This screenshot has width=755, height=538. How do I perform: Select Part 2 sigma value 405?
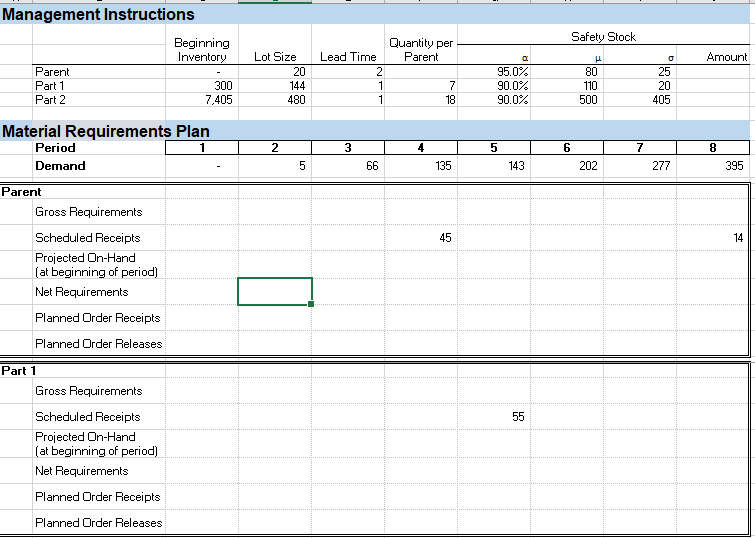(661, 100)
